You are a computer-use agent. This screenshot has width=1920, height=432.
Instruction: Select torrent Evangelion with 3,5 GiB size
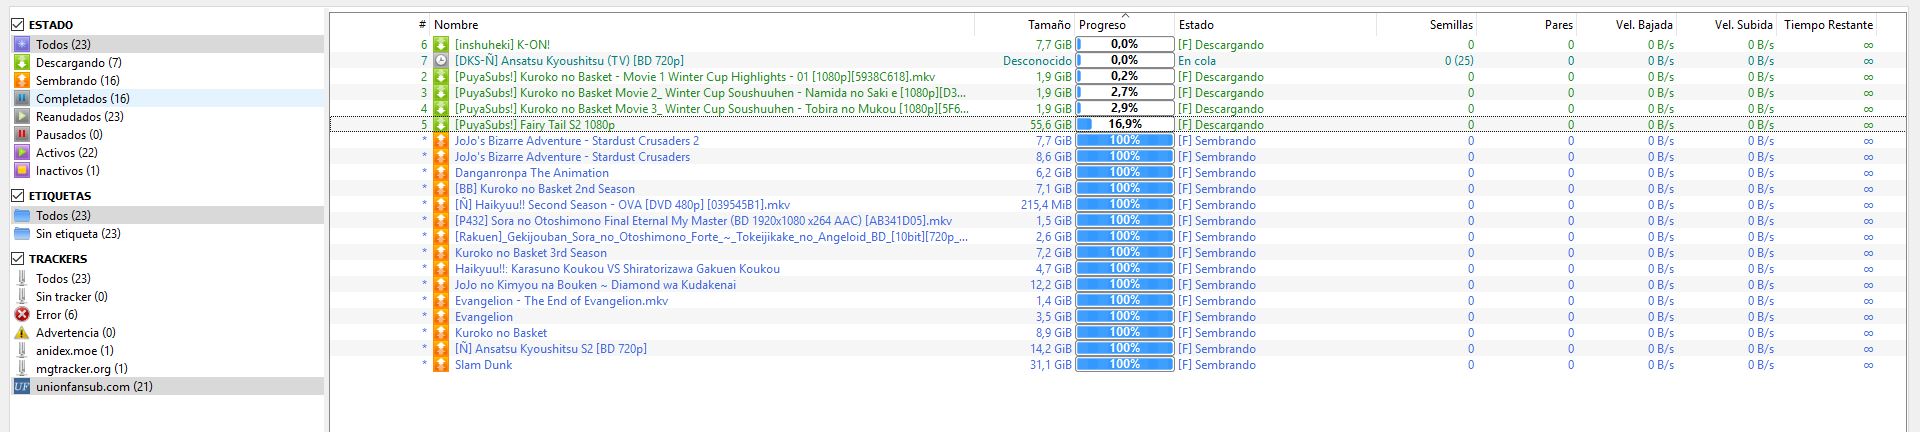tap(484, 317)
